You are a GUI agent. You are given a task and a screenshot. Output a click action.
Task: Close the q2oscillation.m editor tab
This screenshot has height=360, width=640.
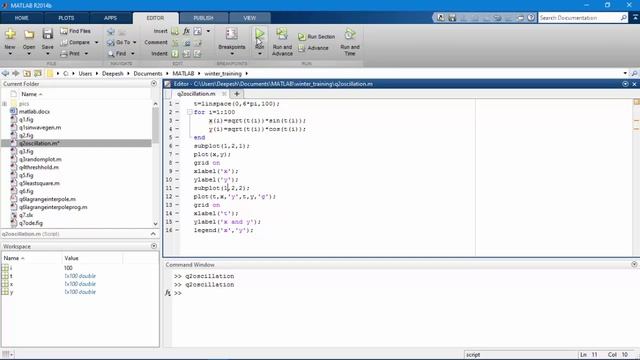pos(224,93)
